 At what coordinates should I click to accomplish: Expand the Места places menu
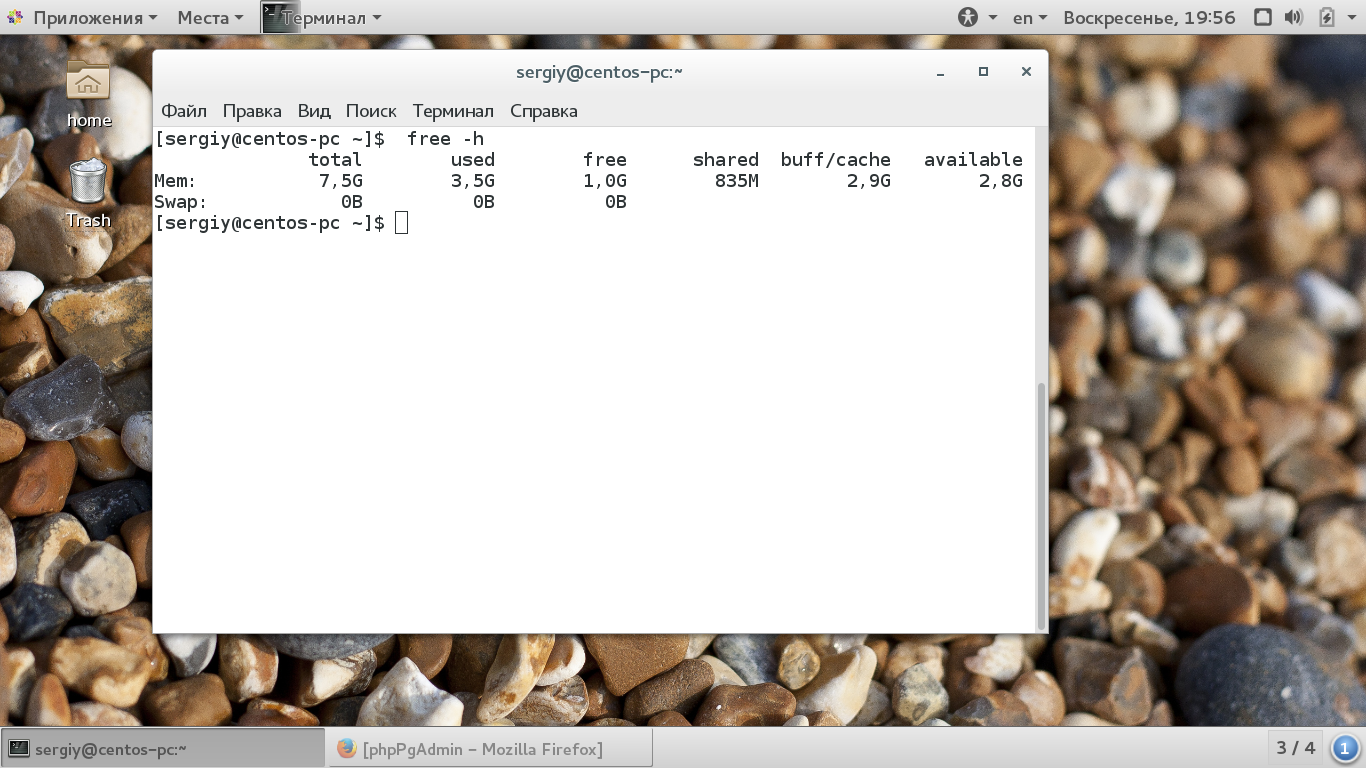coord(210,17)
